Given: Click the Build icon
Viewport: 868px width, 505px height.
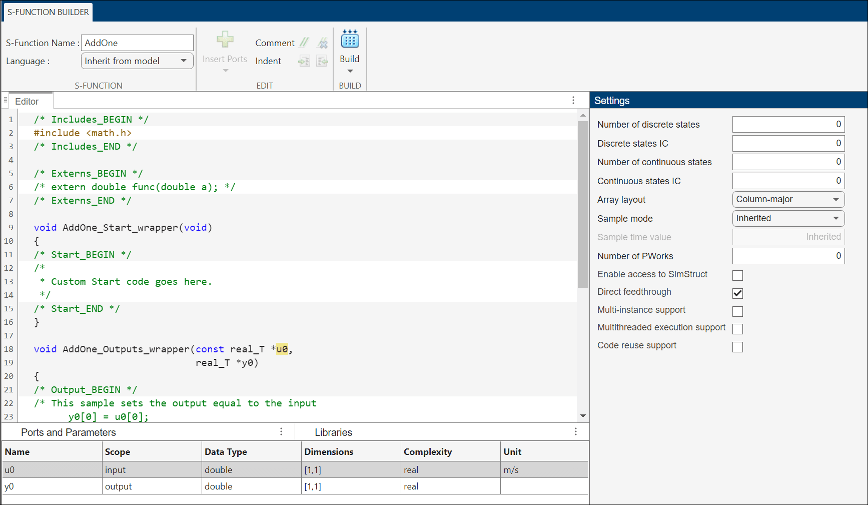Looking at the screenshot, I should point(350,39).
